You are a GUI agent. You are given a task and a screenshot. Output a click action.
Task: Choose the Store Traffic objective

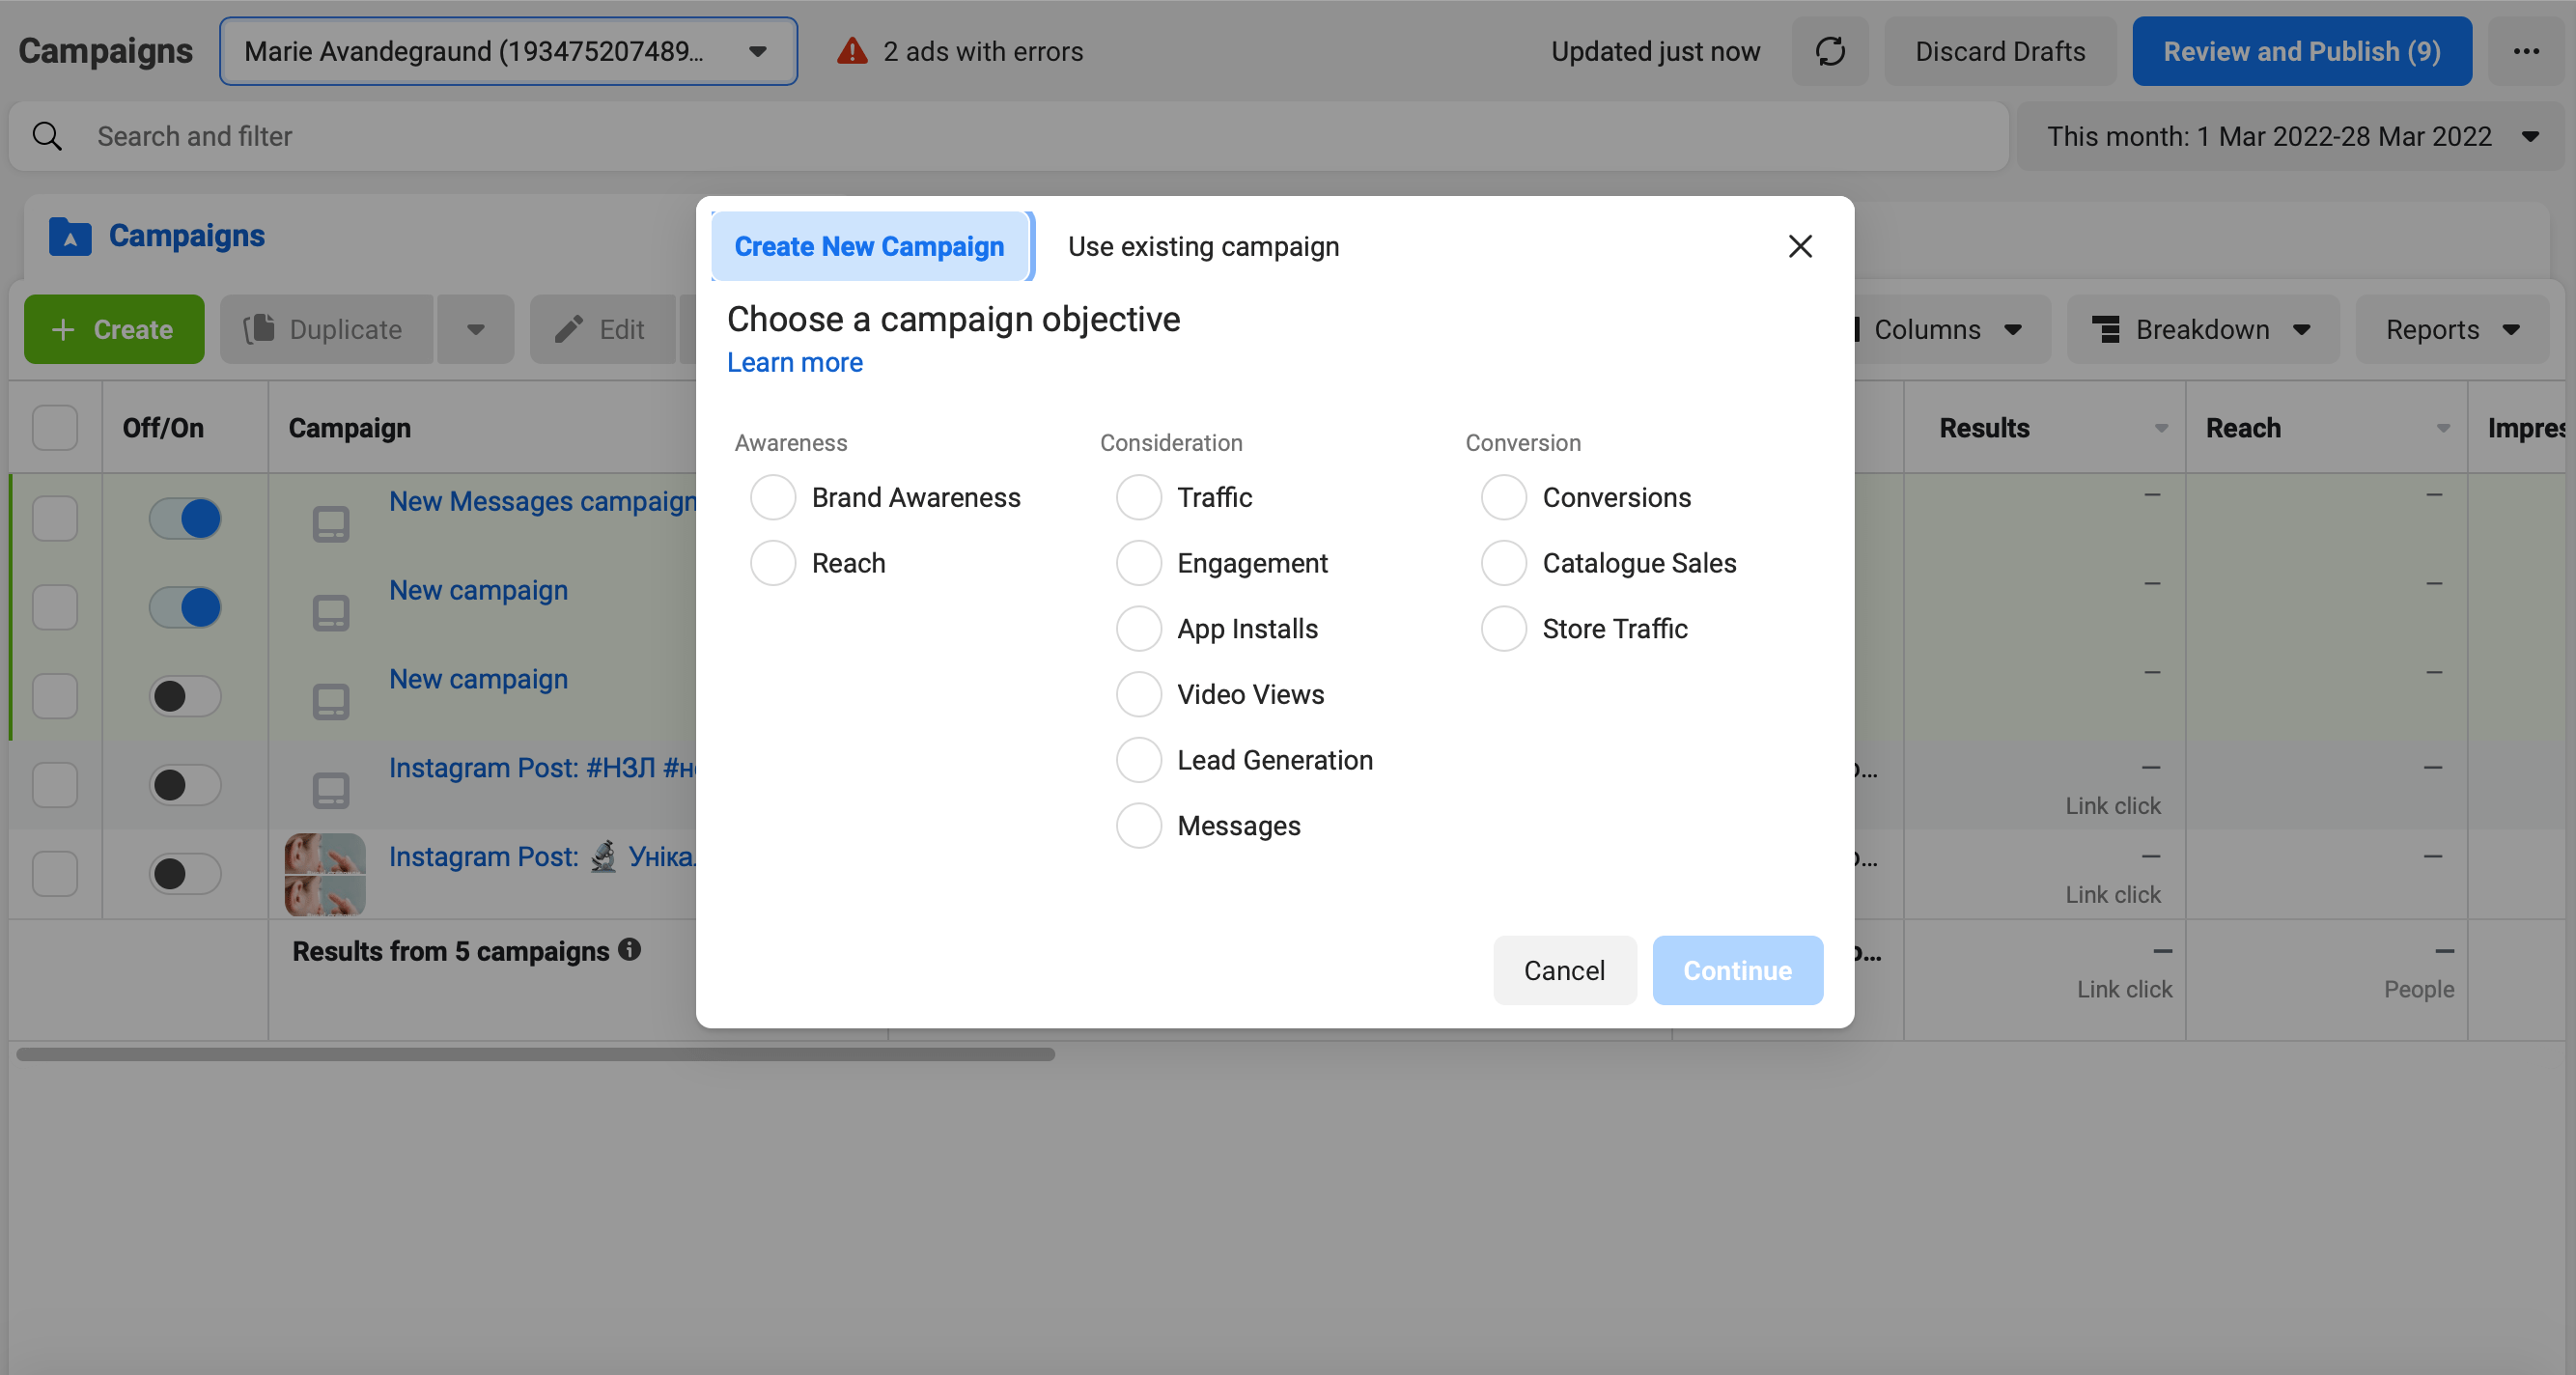click(1504, 629)
